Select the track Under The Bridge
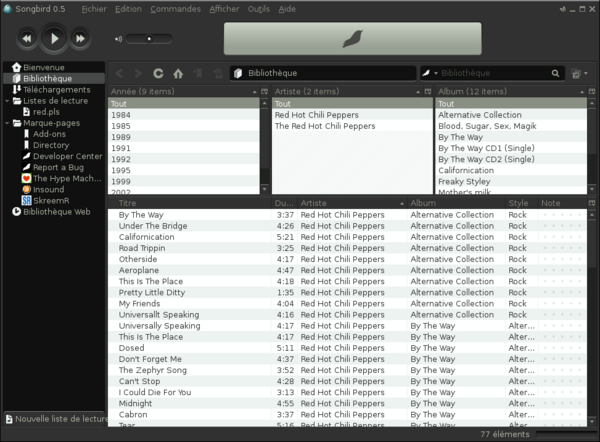The height and width of the screenshot is (442, 600). [x=347, y=226]
